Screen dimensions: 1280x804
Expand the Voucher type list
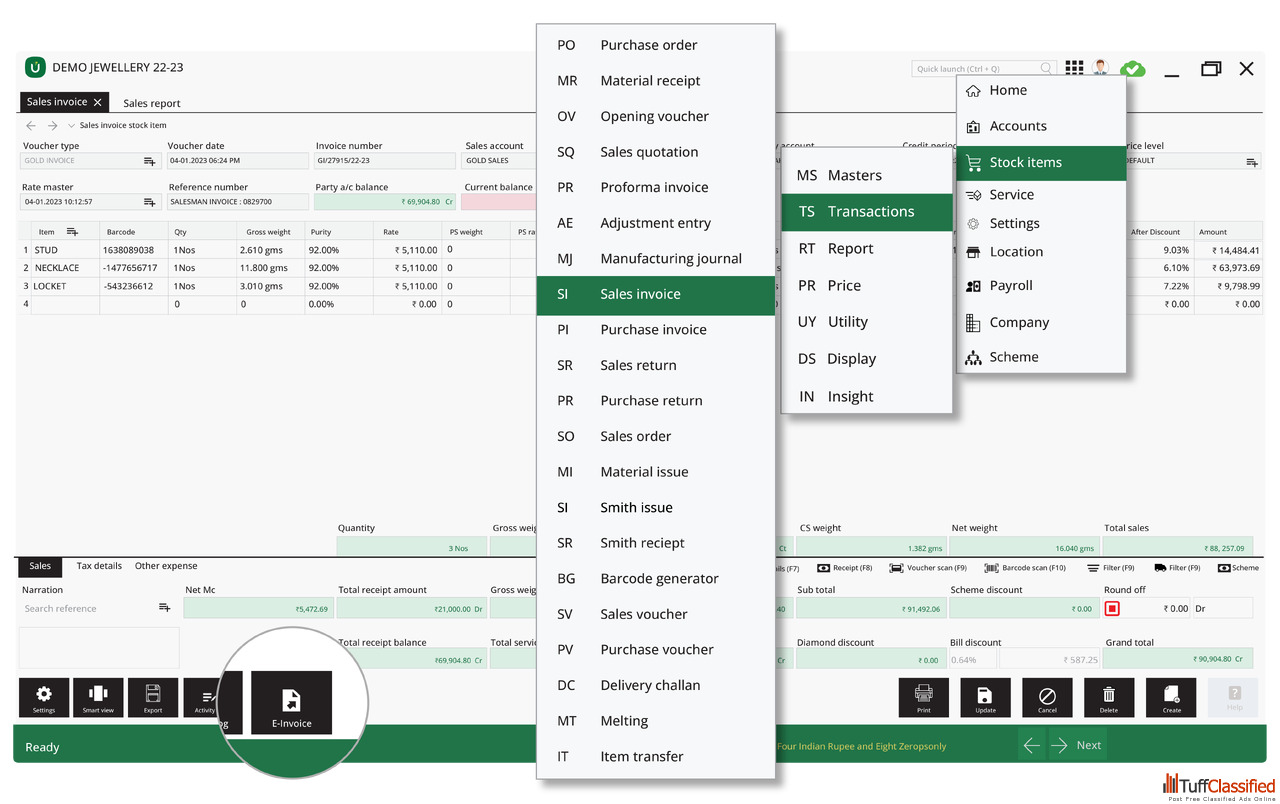tap(149, 161)
